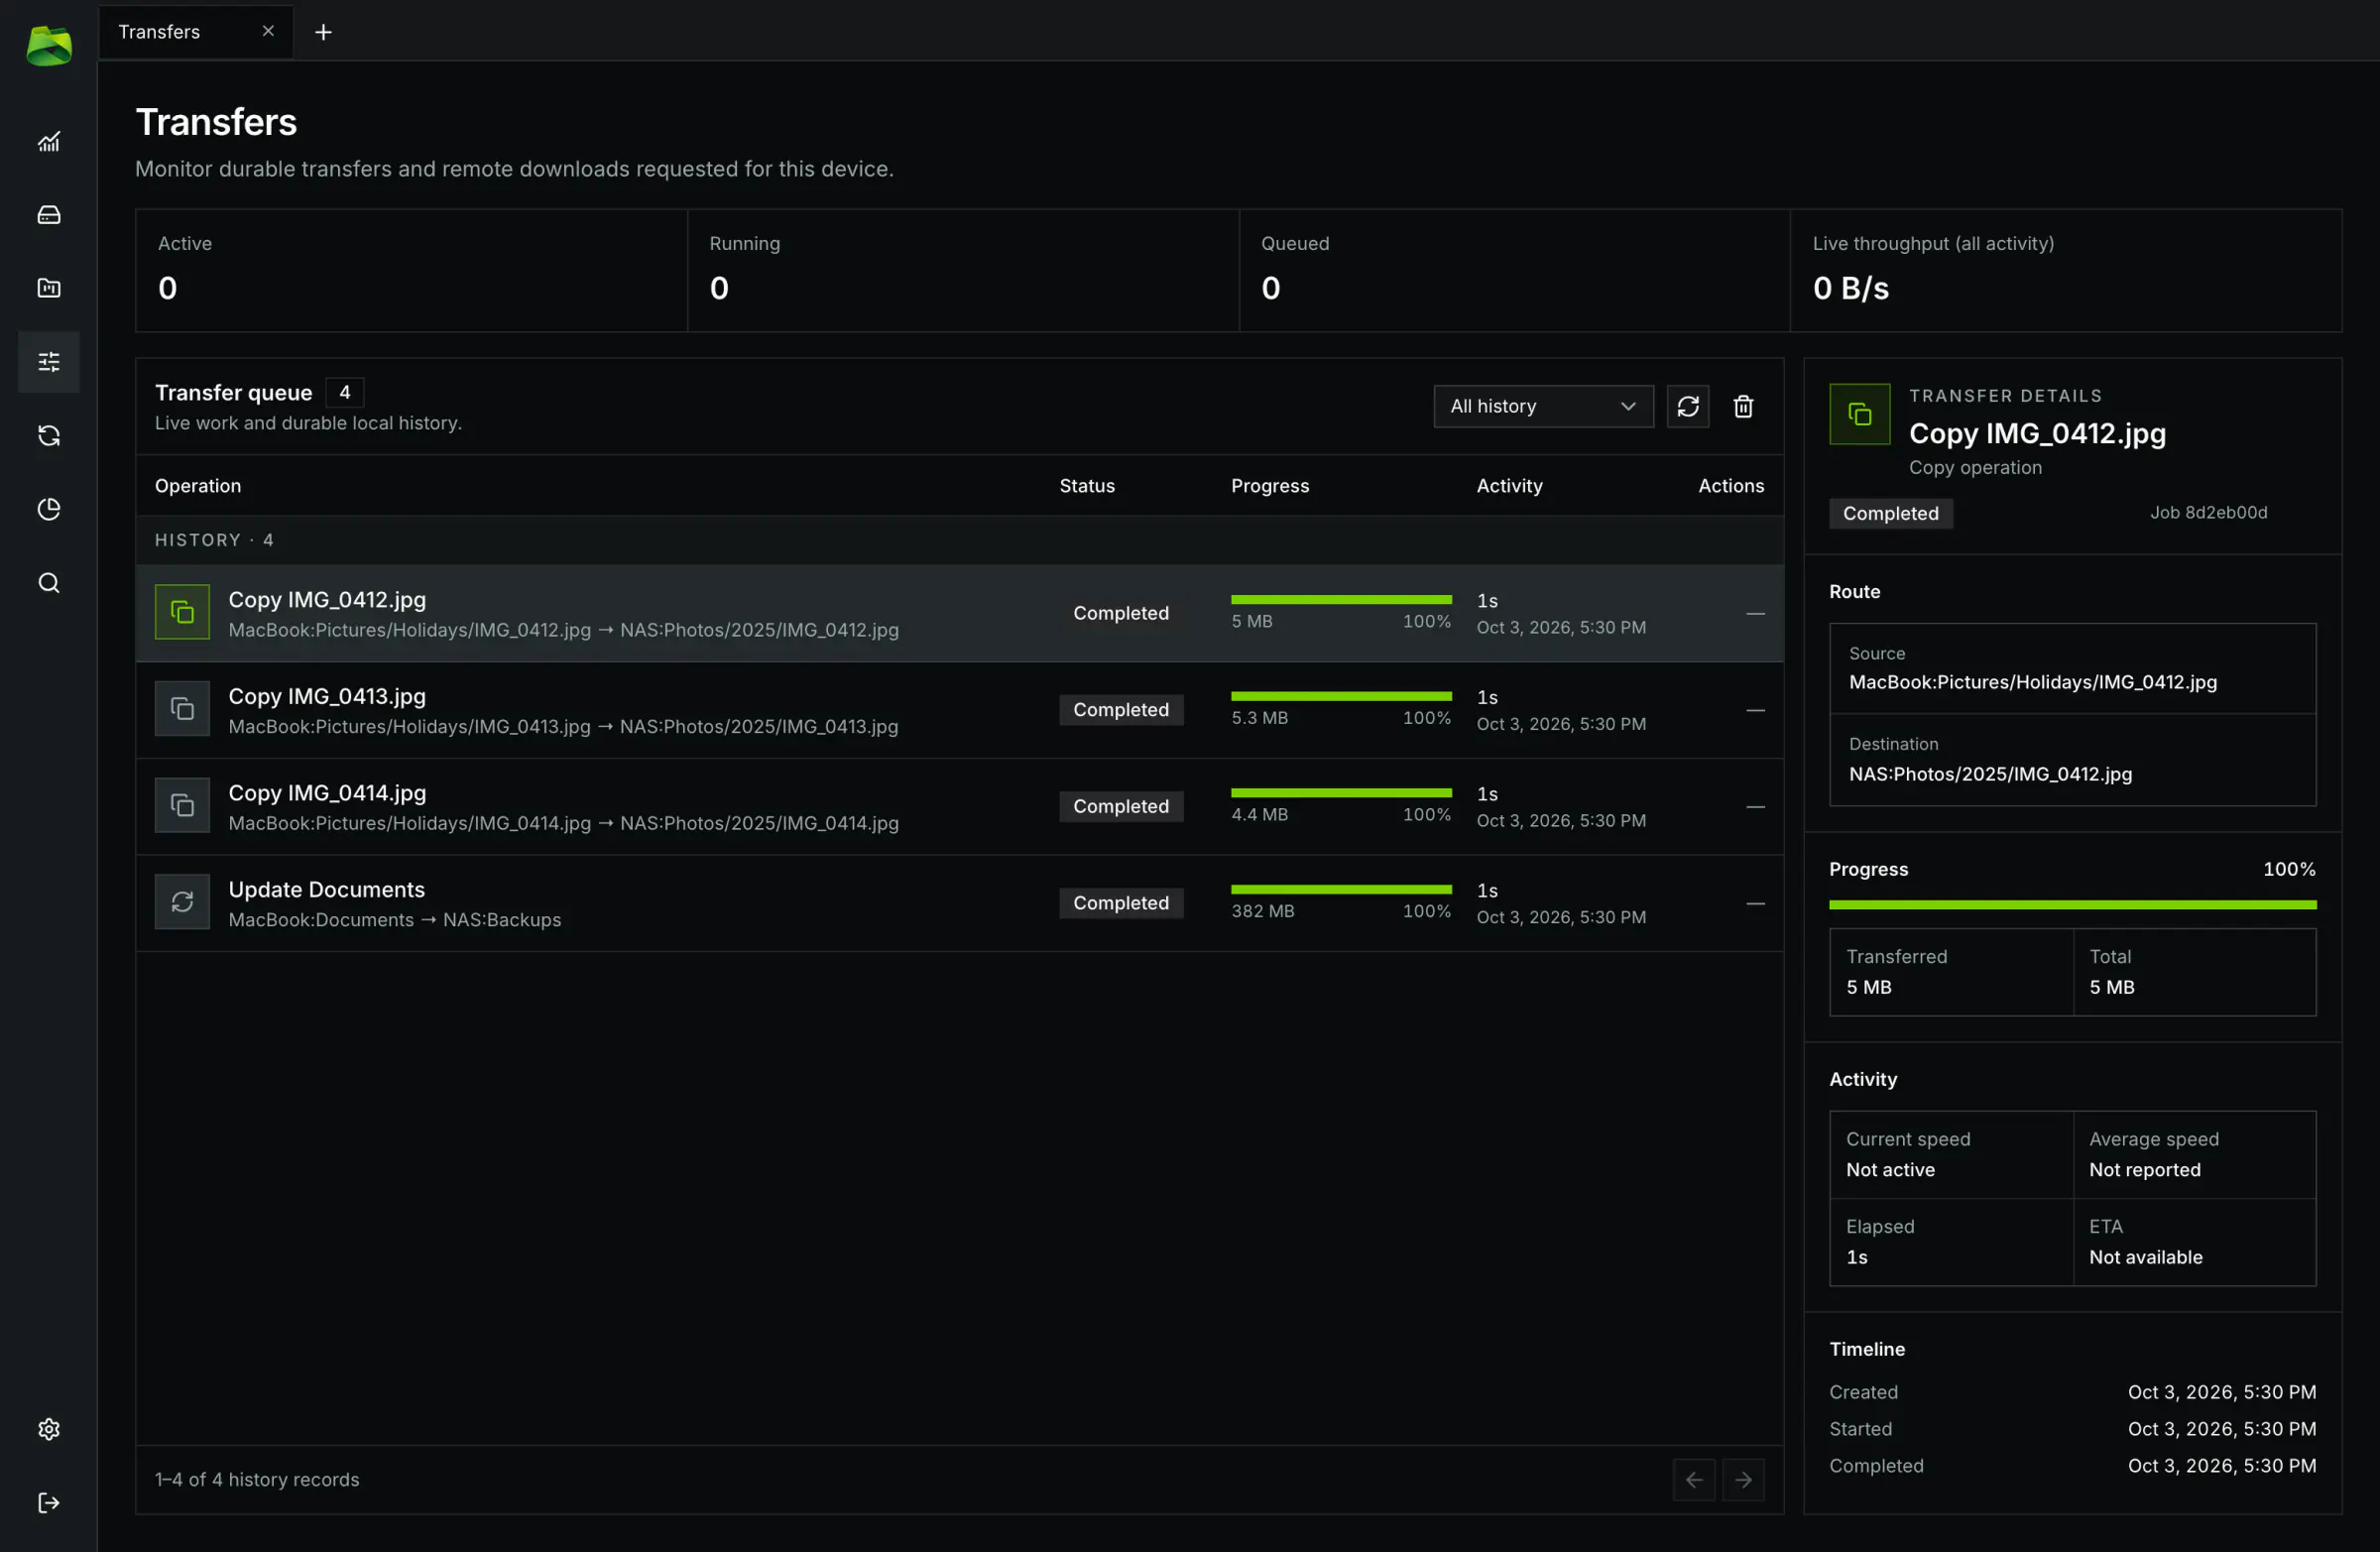The height and width of the screenshot is (1552, 2380).
Task: Clear history with the trash icon
Action: point(1742,406)
